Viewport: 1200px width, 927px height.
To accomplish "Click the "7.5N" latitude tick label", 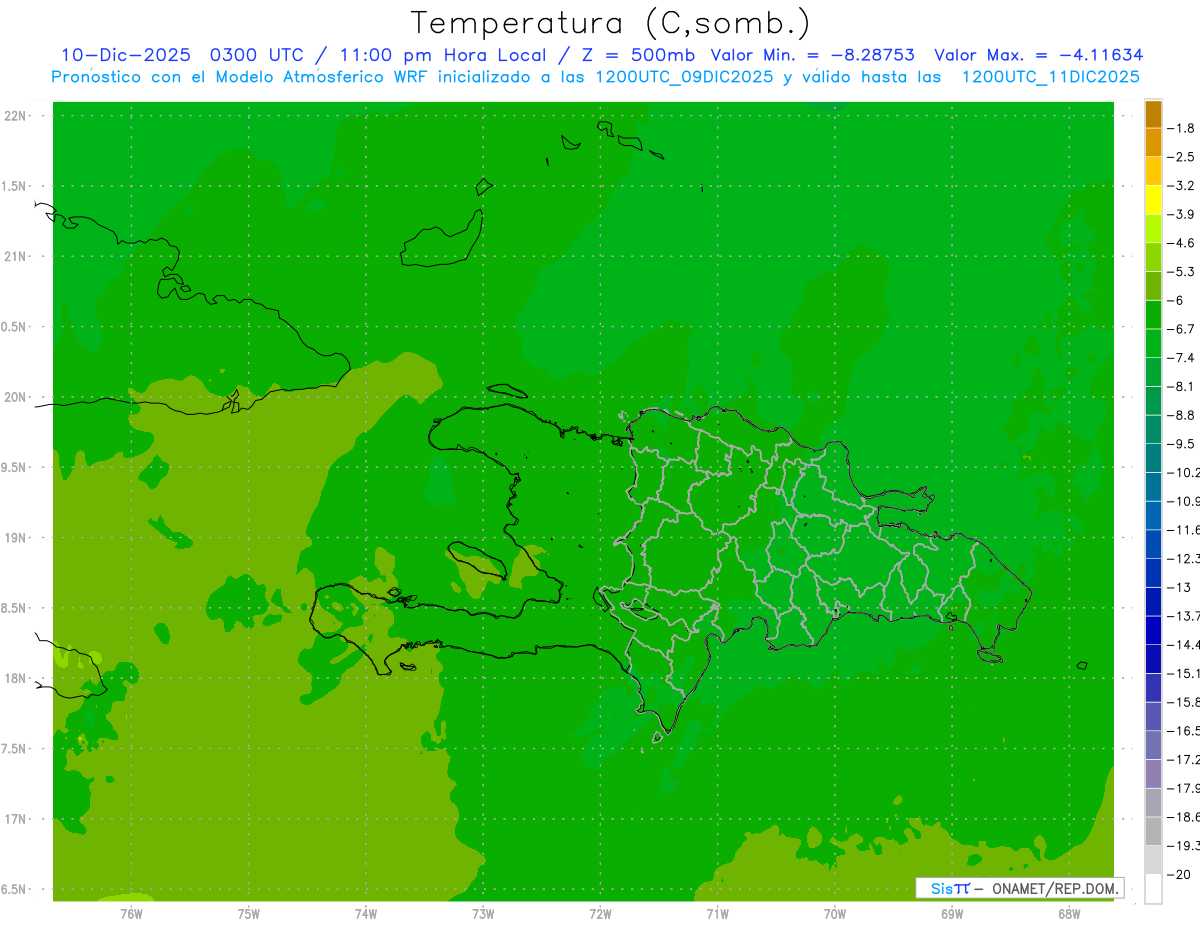I will pos(14,748).
